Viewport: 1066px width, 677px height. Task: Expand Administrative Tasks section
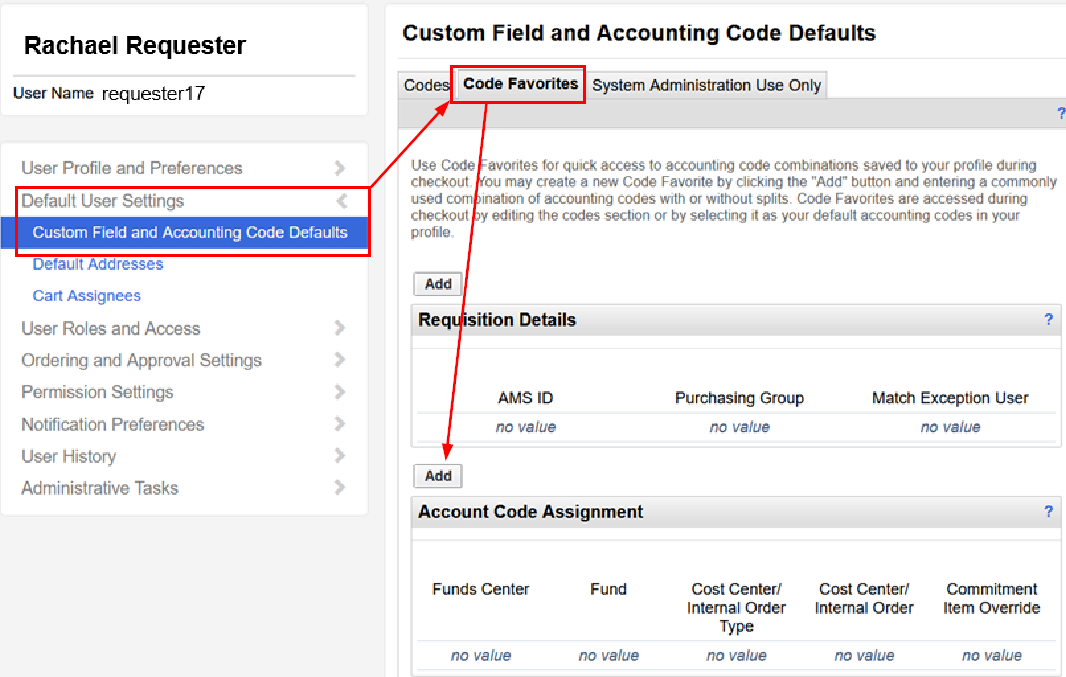tap(340, 488)
